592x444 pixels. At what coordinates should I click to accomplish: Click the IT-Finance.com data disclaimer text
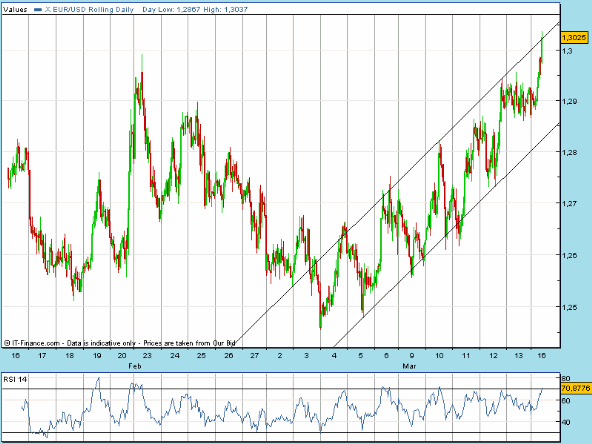pos(120,343)
